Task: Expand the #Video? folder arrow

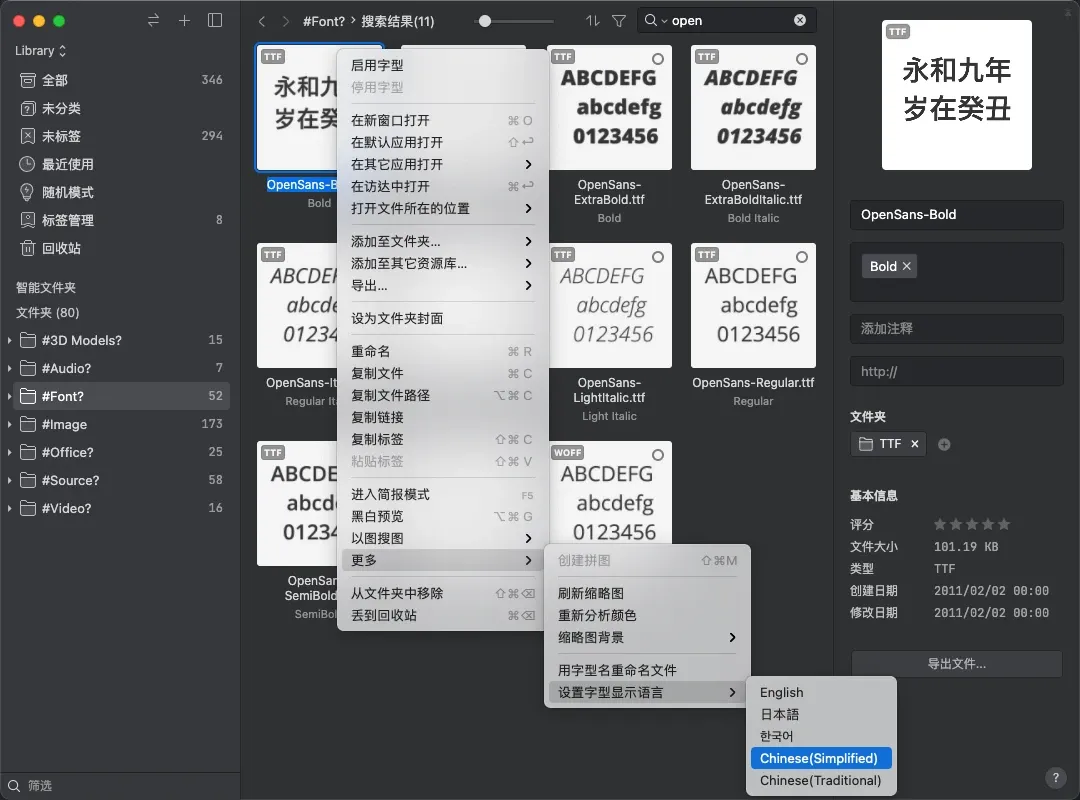Action: coord(10,509)
